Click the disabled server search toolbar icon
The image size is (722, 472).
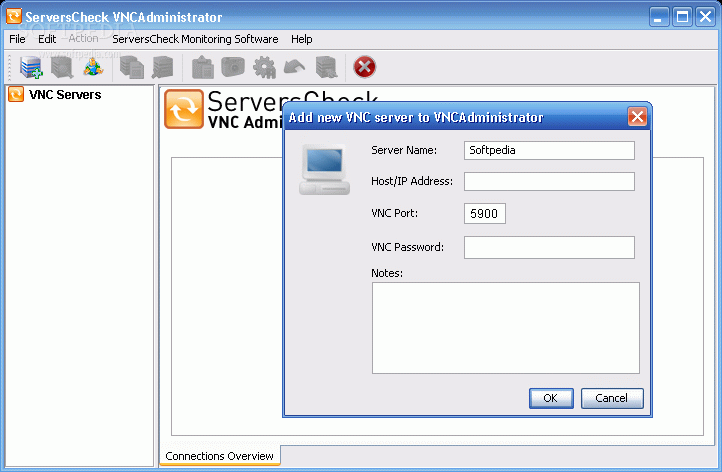(x=62, y=67)
